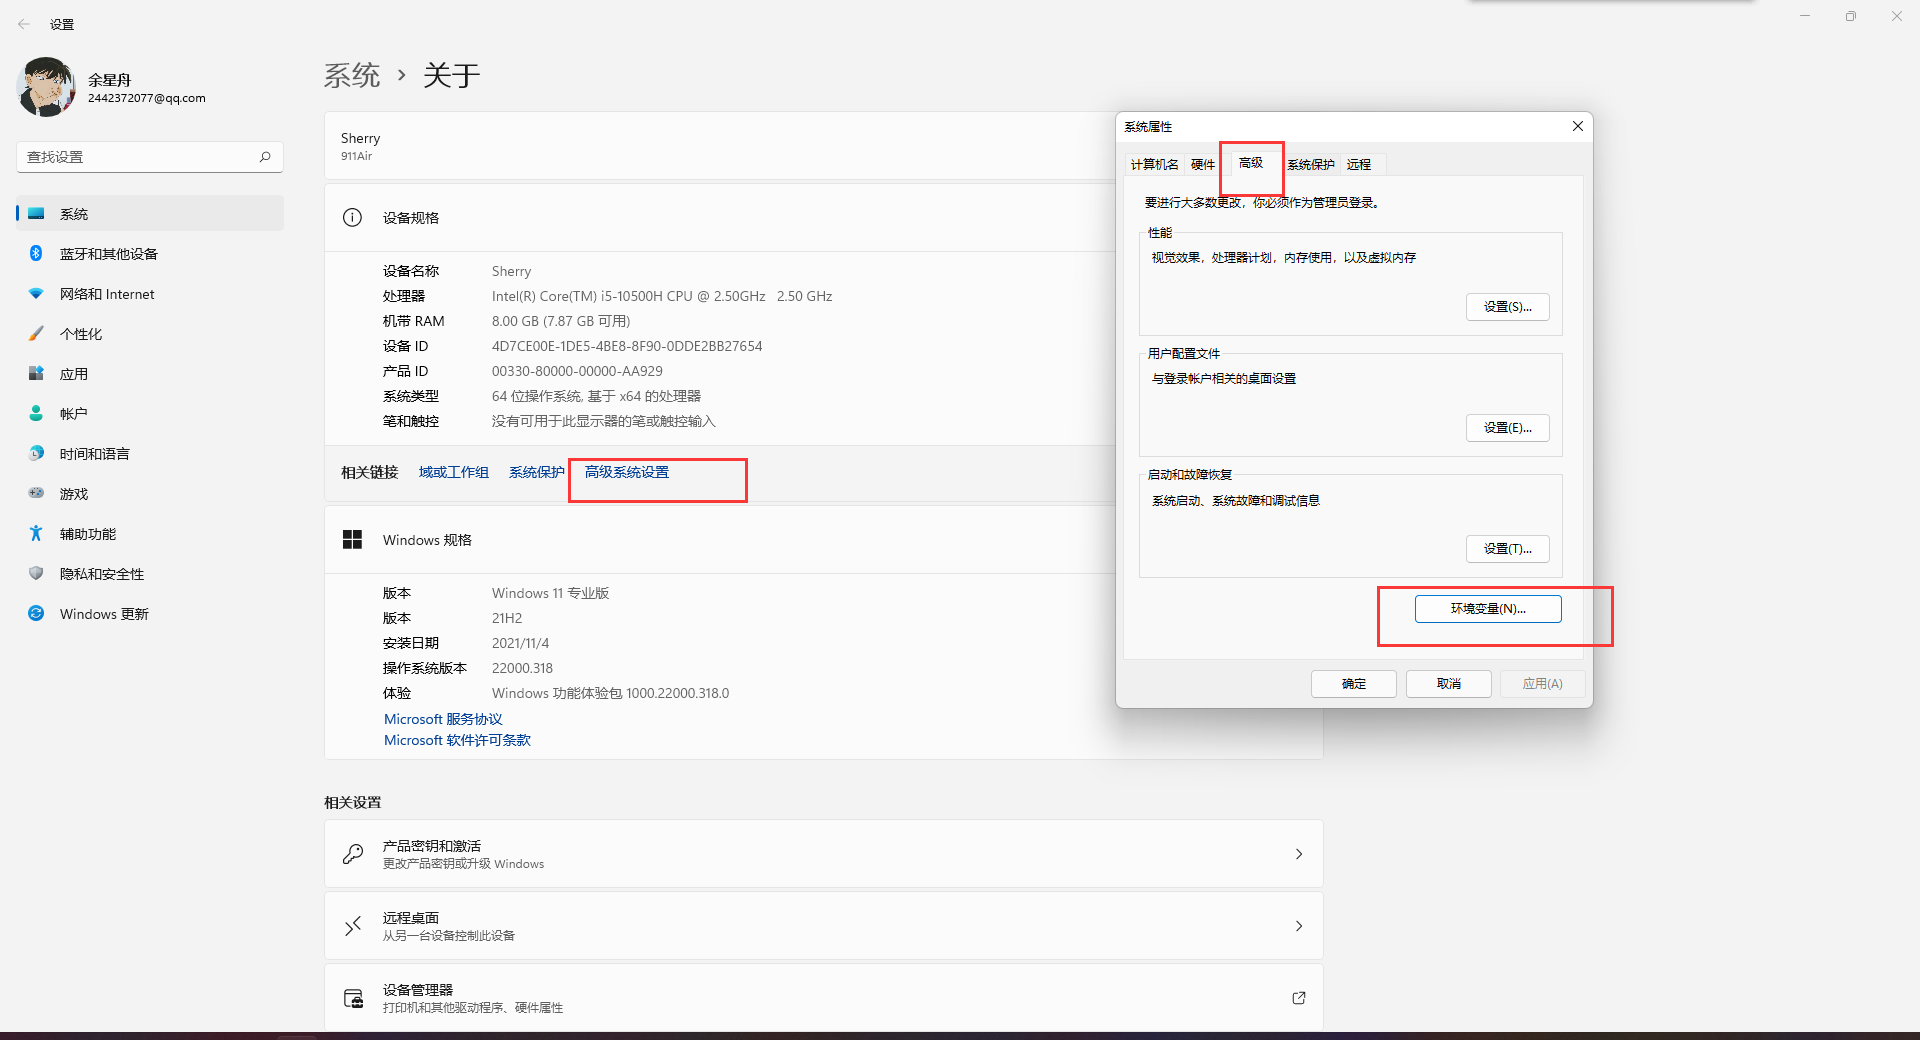Open external link icon for 设备管理器
This screenshot has width=1920, height=1040.
coord(1299,998)
